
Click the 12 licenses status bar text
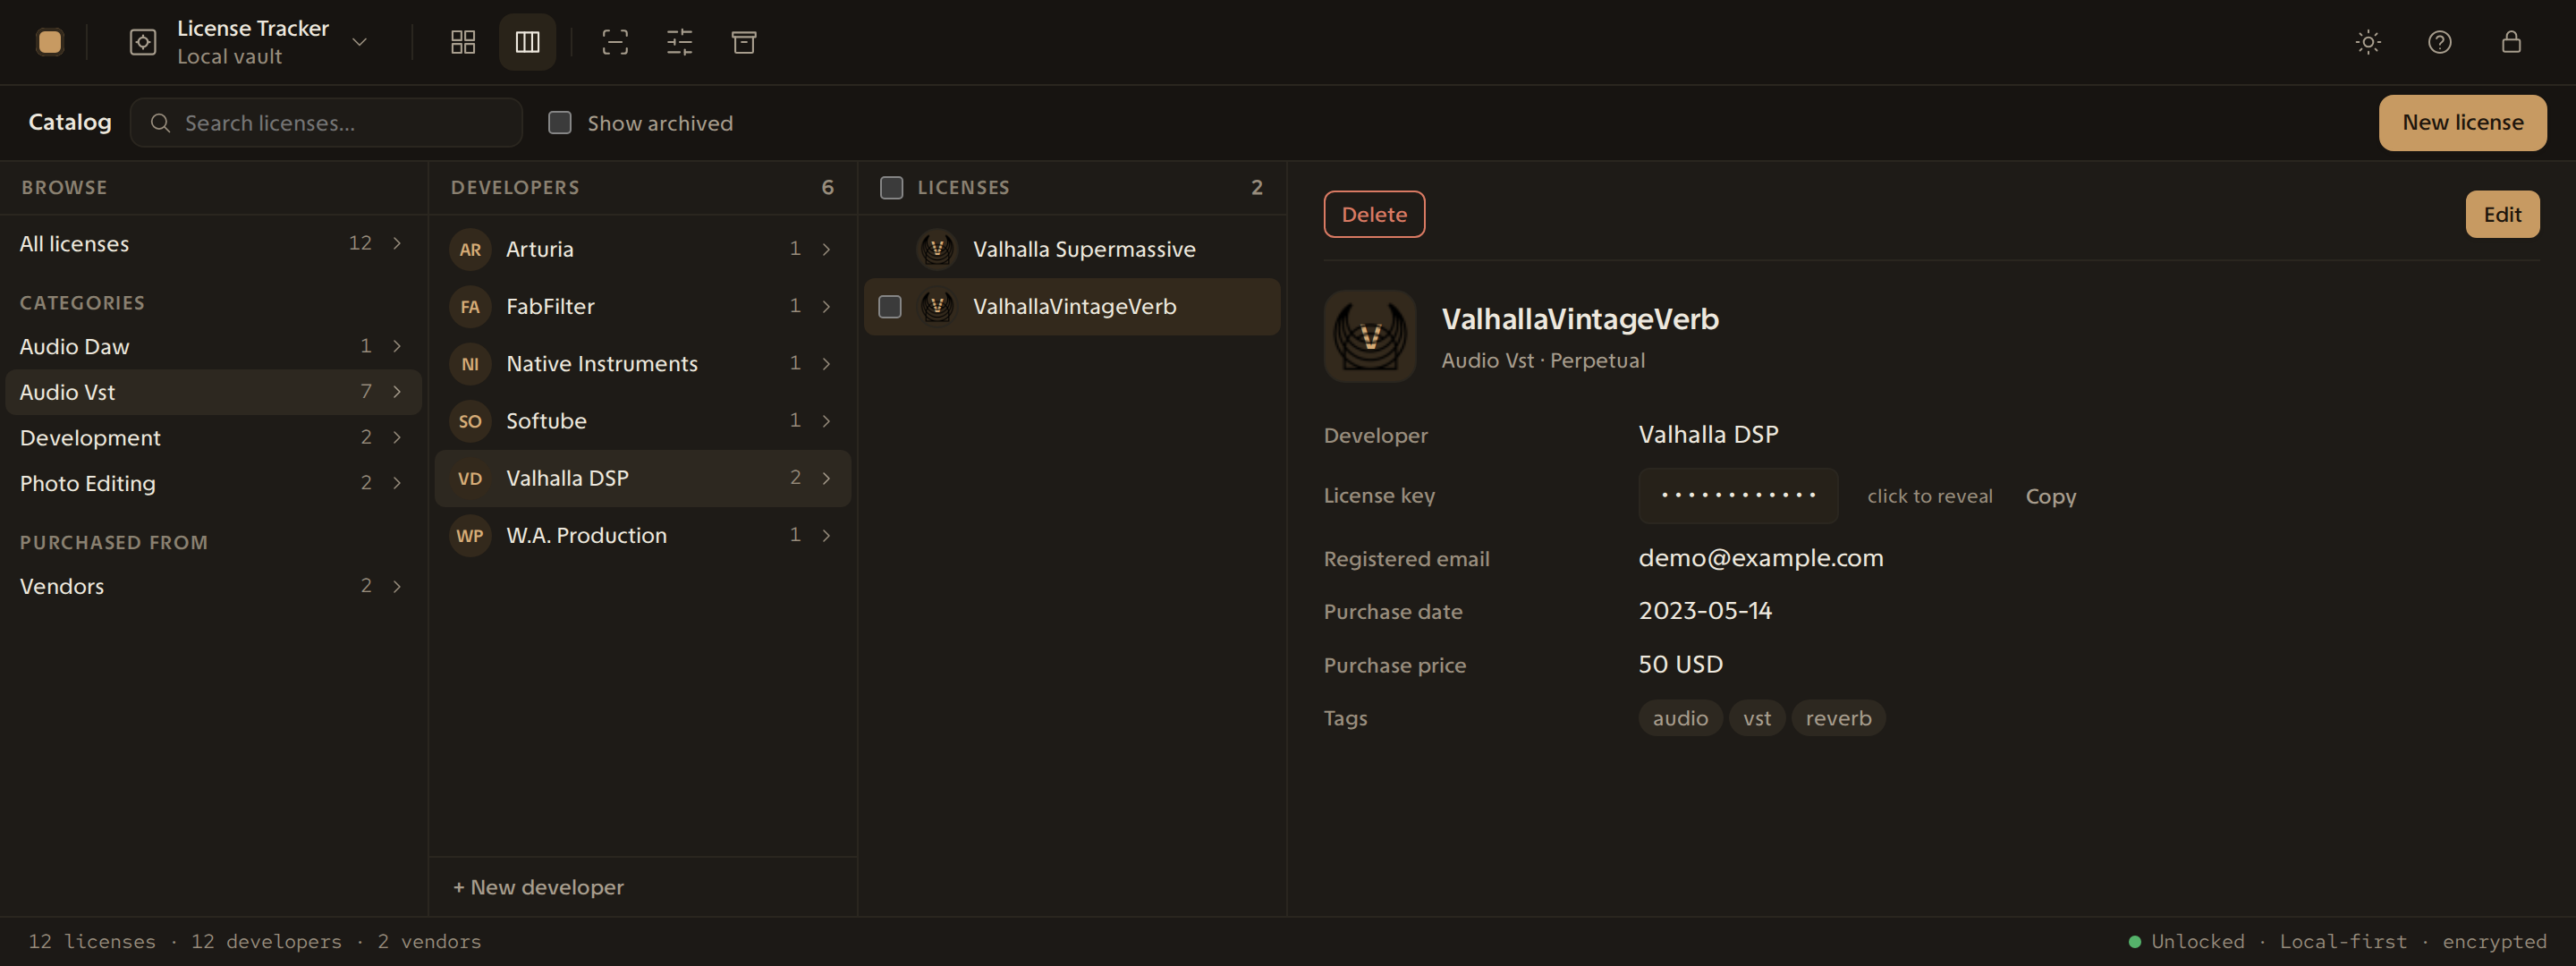click(92, 941)
